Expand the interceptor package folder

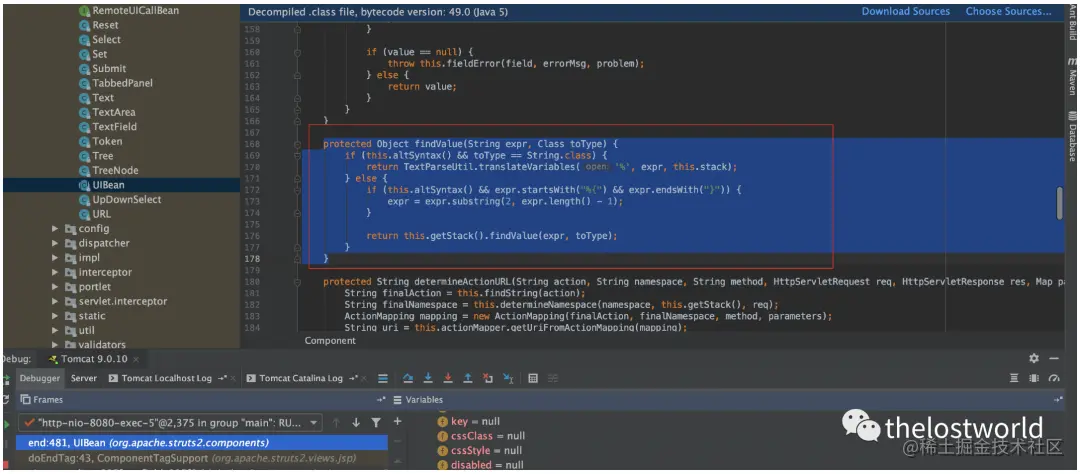[56, 272]
